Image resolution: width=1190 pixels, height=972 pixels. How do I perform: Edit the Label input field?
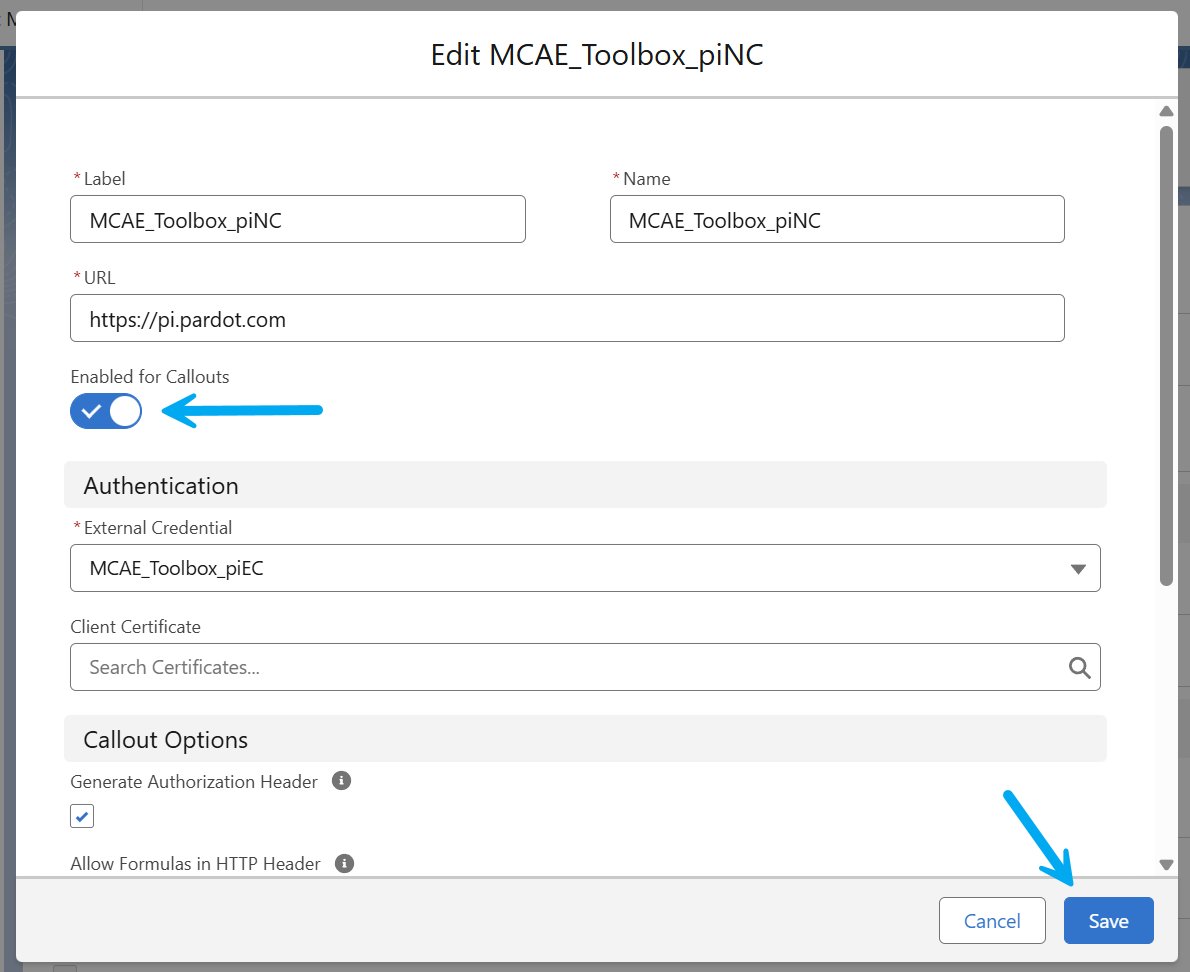tap(298, 219)
